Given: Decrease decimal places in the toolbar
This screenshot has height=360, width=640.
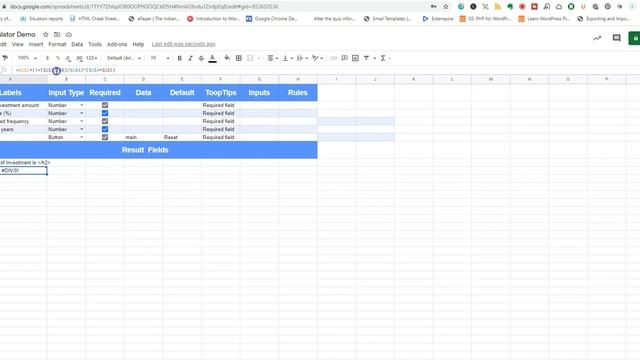Looking at the screenshot, I should (x=68, y=58).
